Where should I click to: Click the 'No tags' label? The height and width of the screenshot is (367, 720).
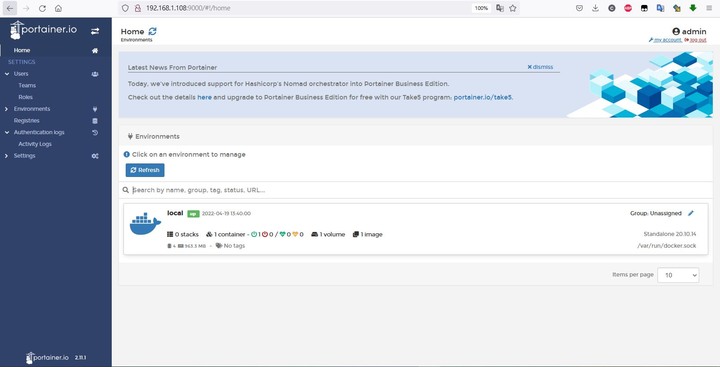(231, 246)
